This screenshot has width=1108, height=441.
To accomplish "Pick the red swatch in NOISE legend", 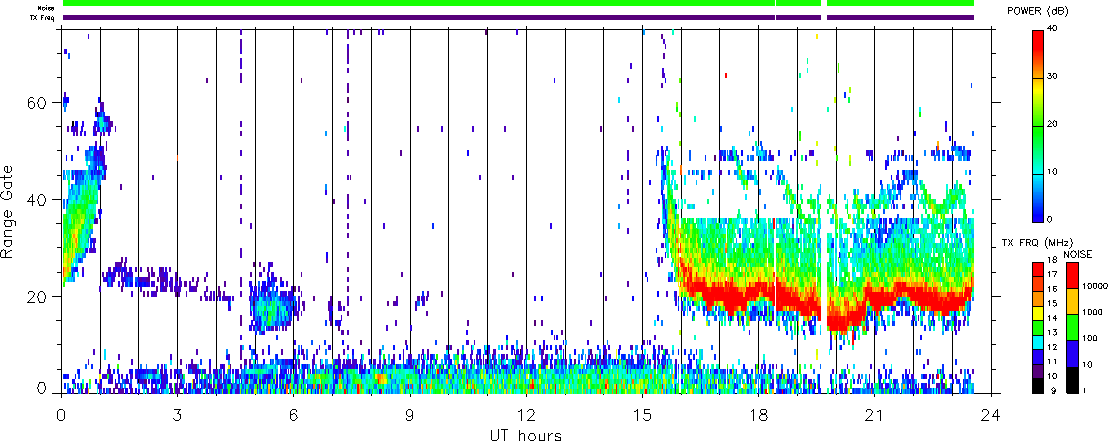I will pos(1073,275).
